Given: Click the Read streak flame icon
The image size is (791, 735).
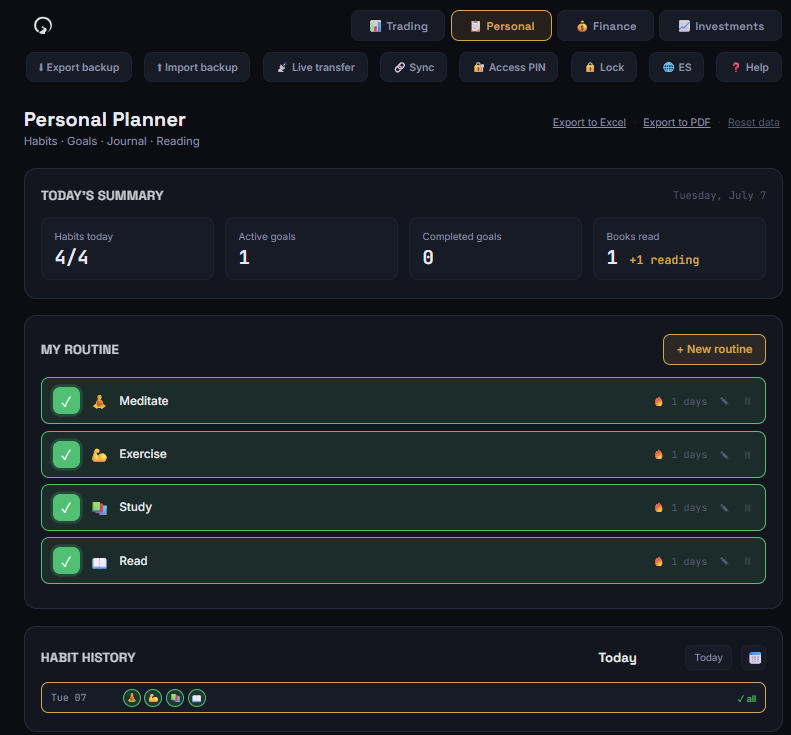Looking at the screenshot, I should pyautogui.click(x=658, y=561).
